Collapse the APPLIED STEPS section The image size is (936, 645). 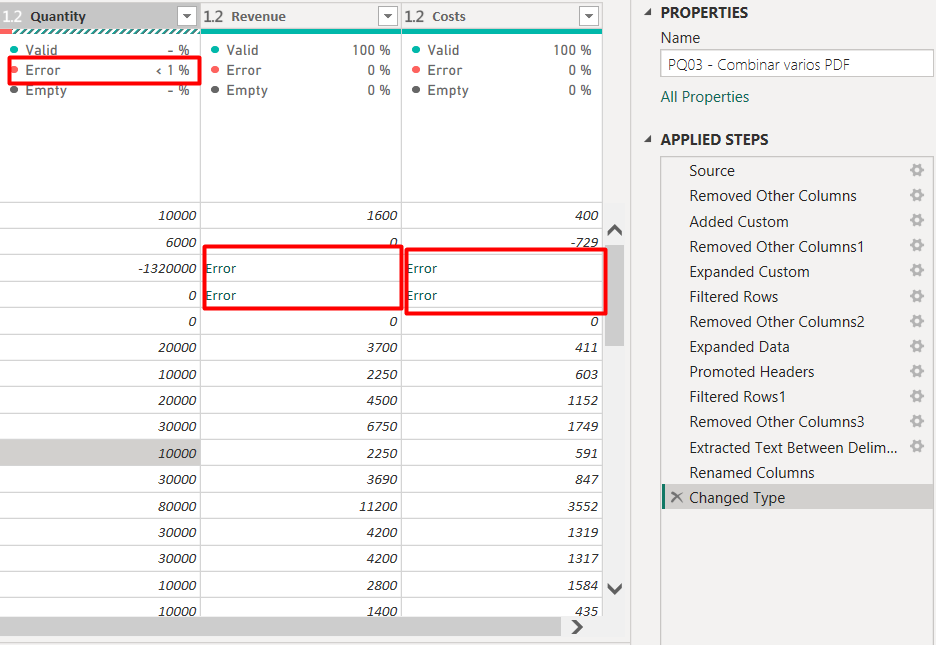646,139
